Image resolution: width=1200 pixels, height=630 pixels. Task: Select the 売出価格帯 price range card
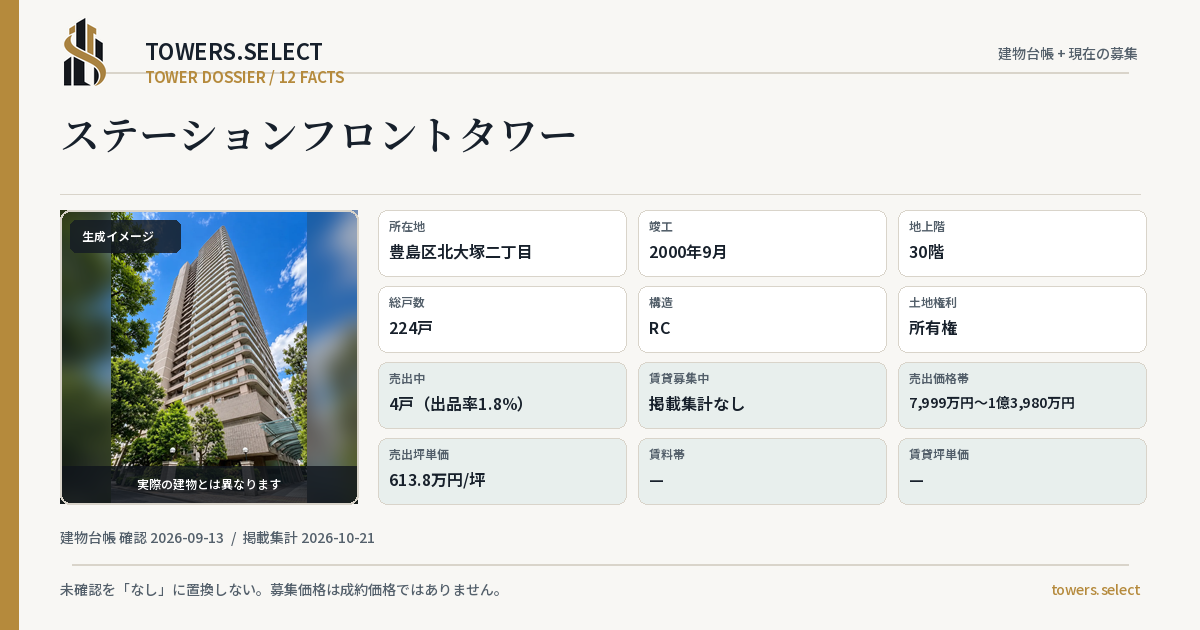tap(1022, 395)
